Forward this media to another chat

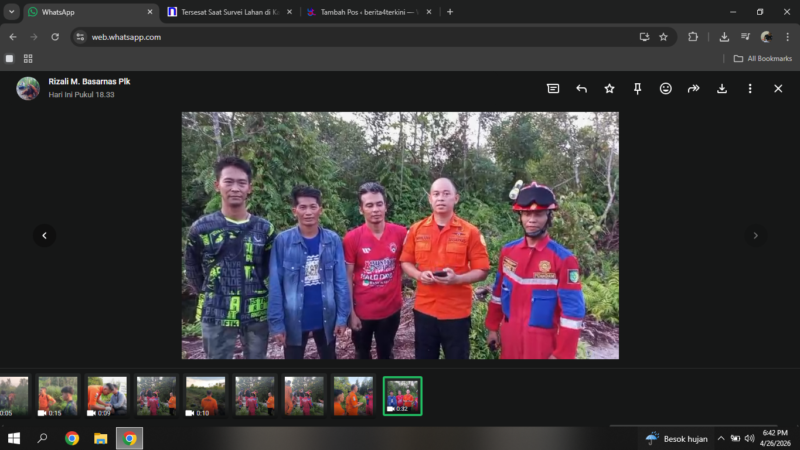693,89
